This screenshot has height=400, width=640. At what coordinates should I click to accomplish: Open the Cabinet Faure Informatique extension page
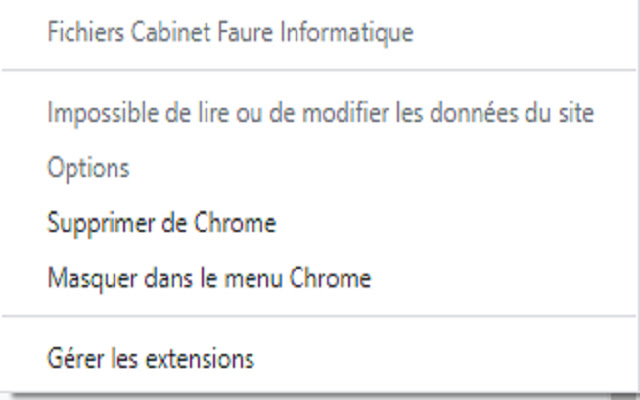click(230, 33)
